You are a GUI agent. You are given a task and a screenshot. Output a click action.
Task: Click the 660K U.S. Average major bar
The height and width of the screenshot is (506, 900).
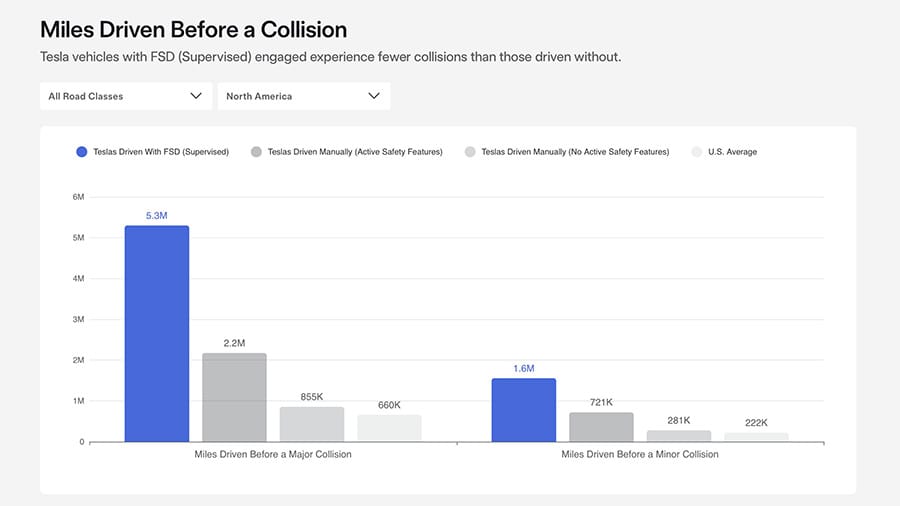[x=389, y=428]
